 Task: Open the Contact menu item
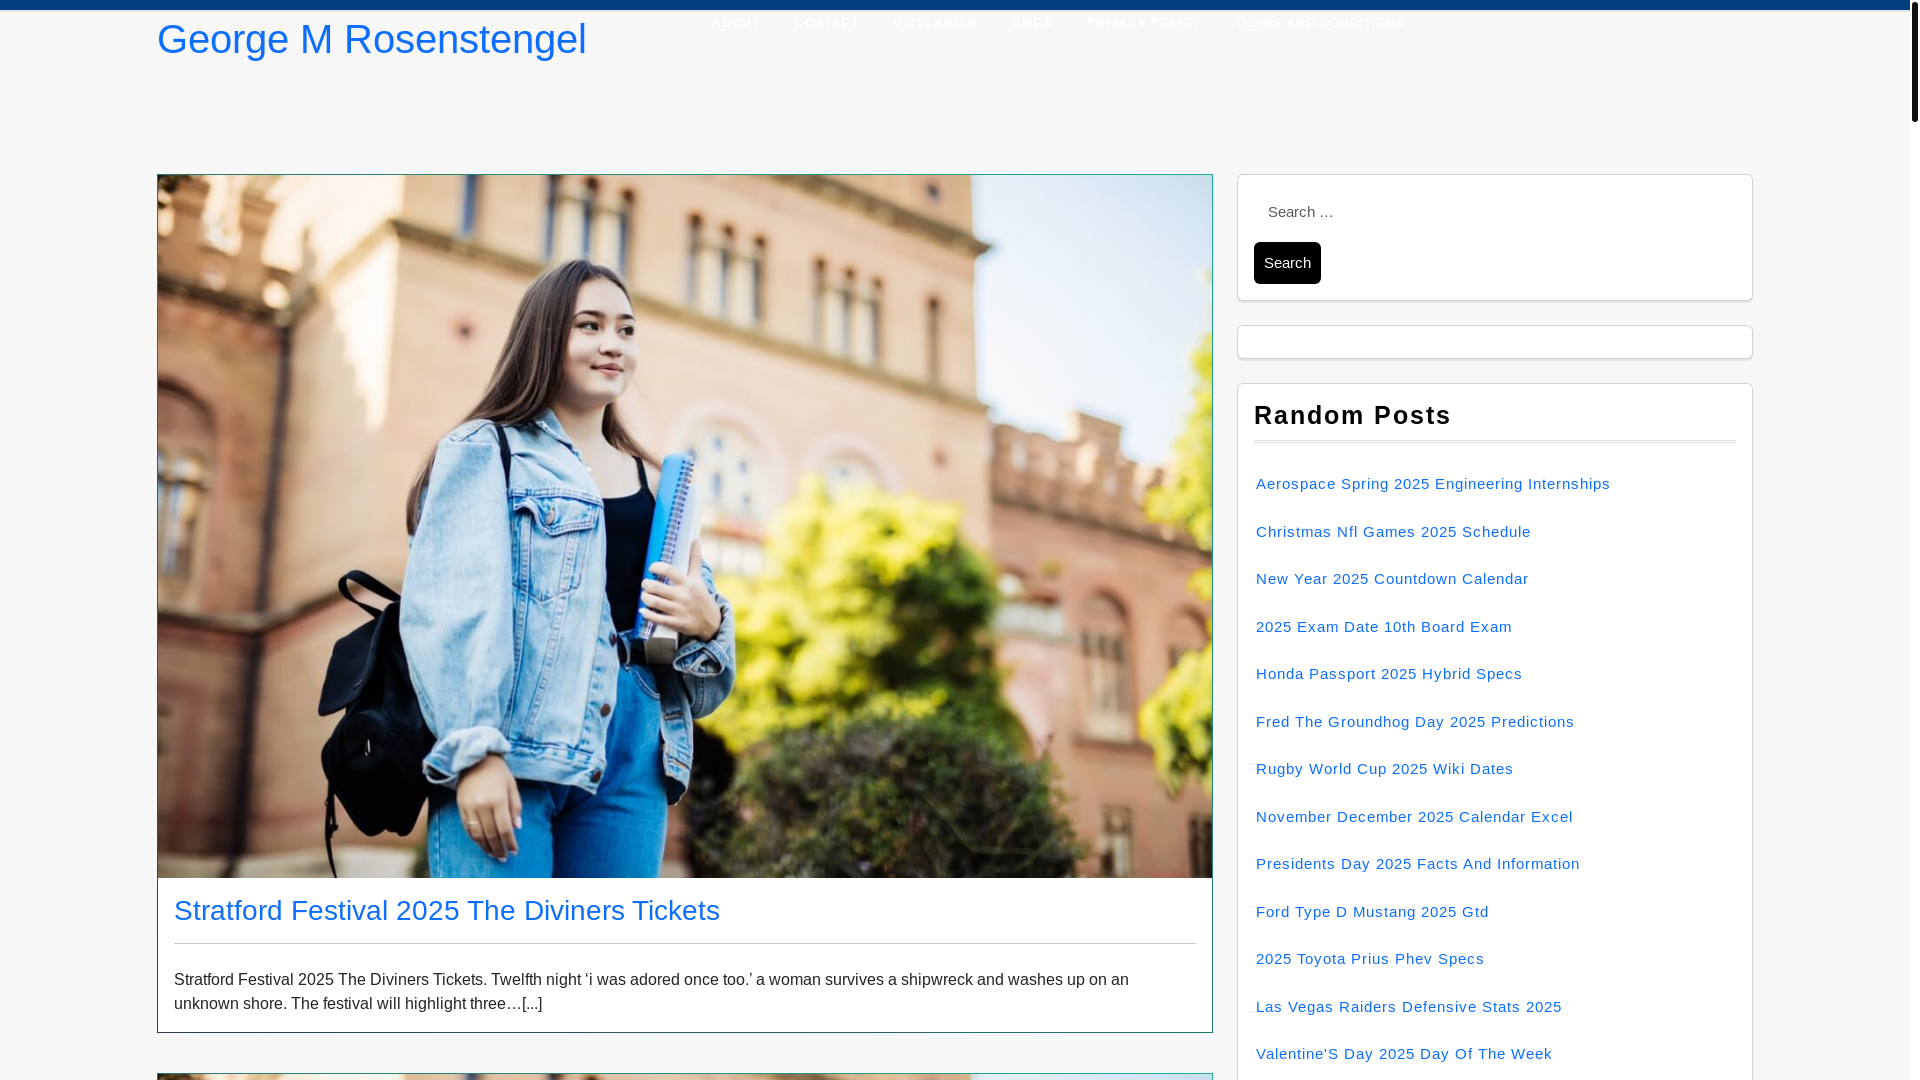(x=826, y=23)
